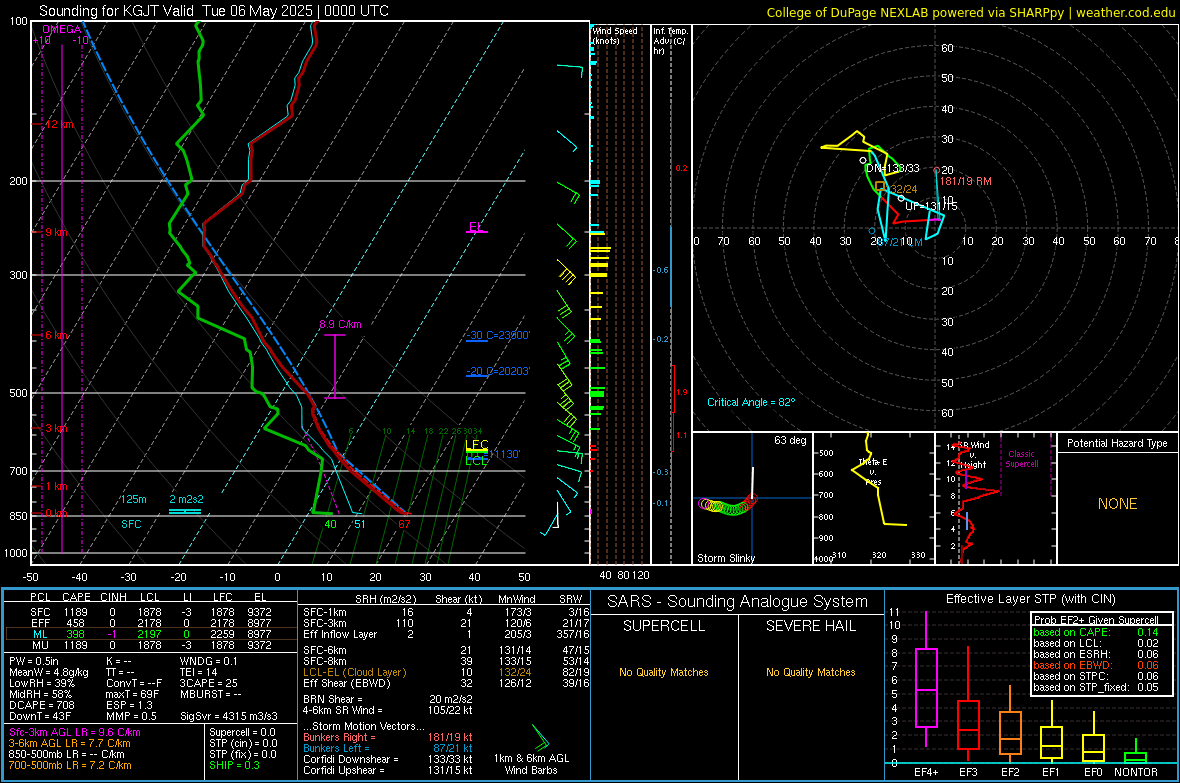The image size is (1180, 783).
Task: Click the DCAPE = 708 value
Action: [41, 705]
